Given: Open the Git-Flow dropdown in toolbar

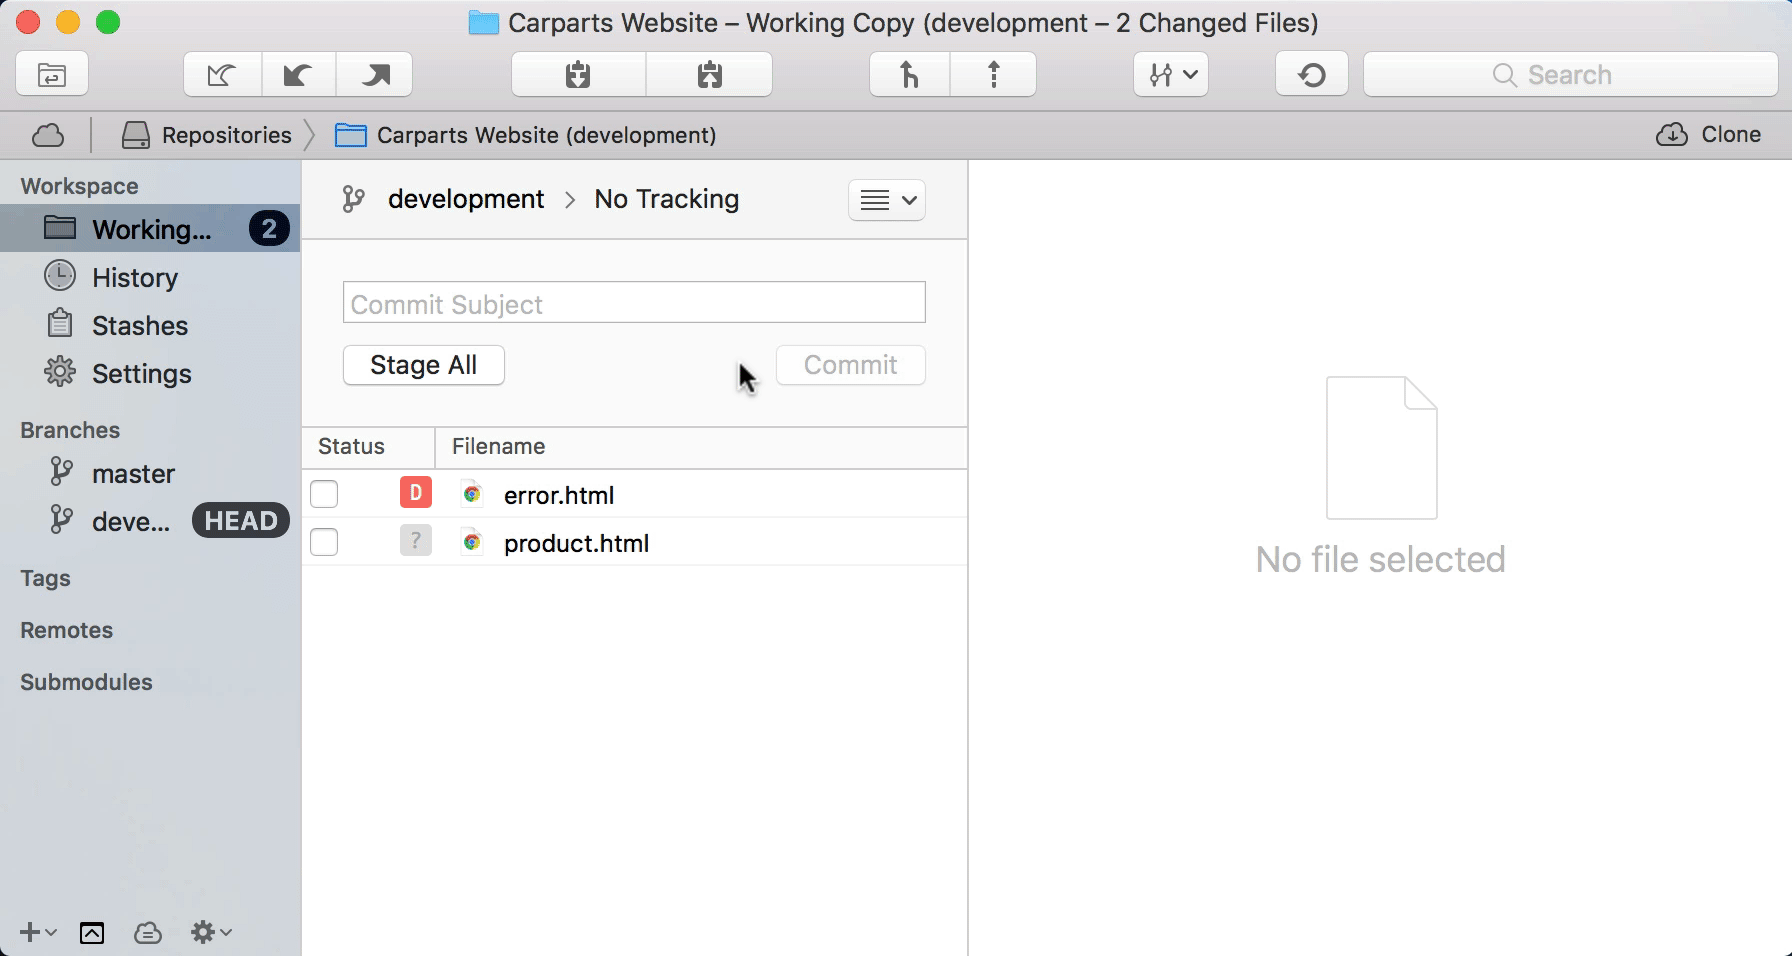Looking at the screenshot, I should coord(1171,75).
